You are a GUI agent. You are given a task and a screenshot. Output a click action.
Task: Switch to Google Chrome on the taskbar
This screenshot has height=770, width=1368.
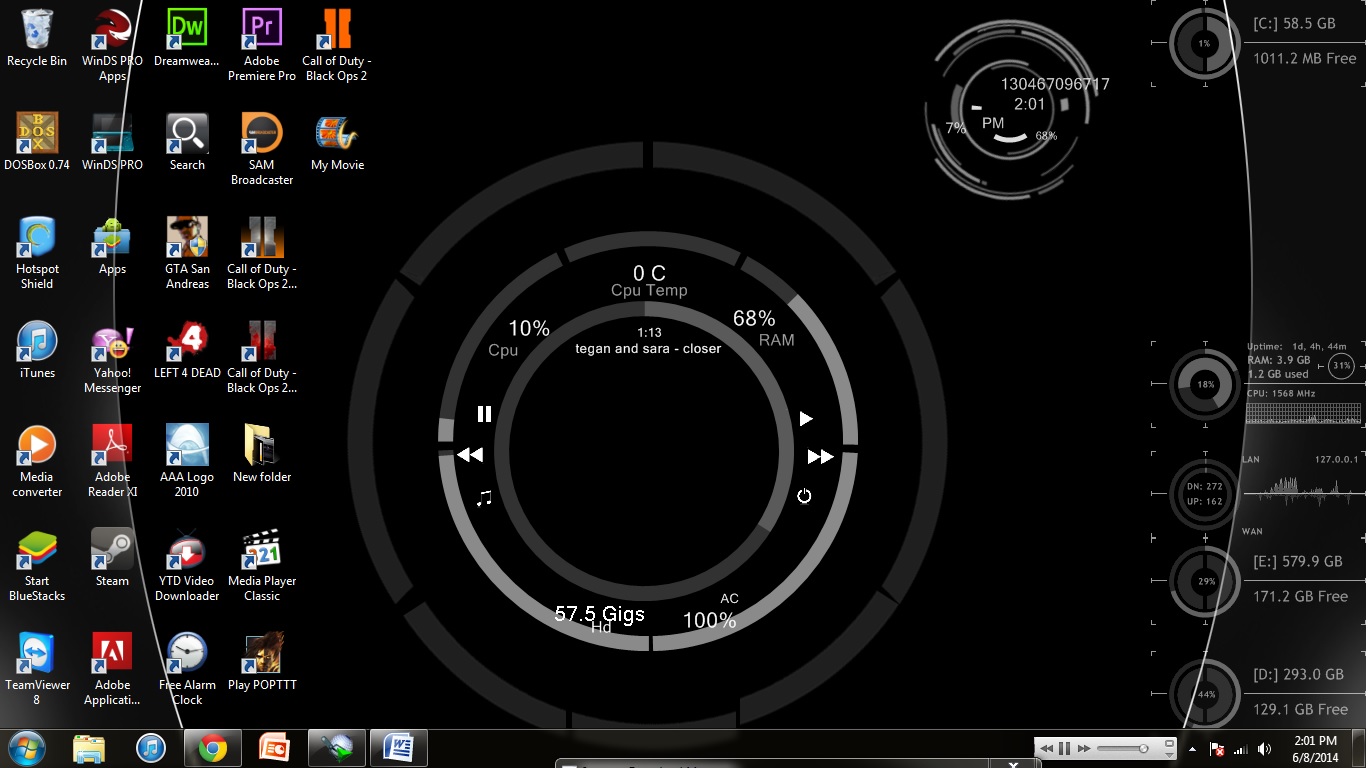click(212, 748)
